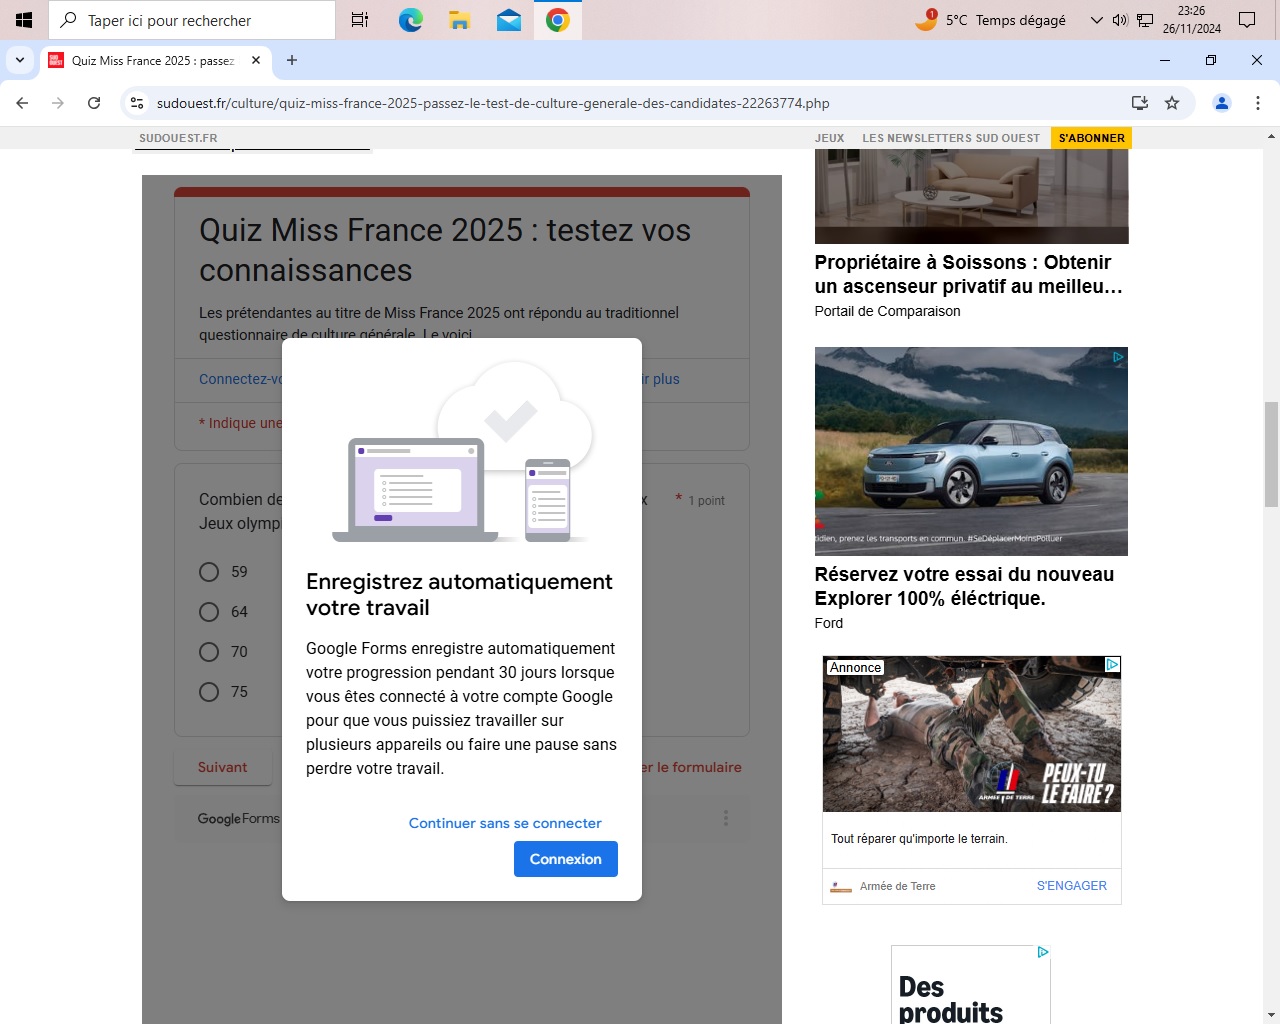Open a new browser tab
Screen dimensions: 1280x1024
(292, 60)
